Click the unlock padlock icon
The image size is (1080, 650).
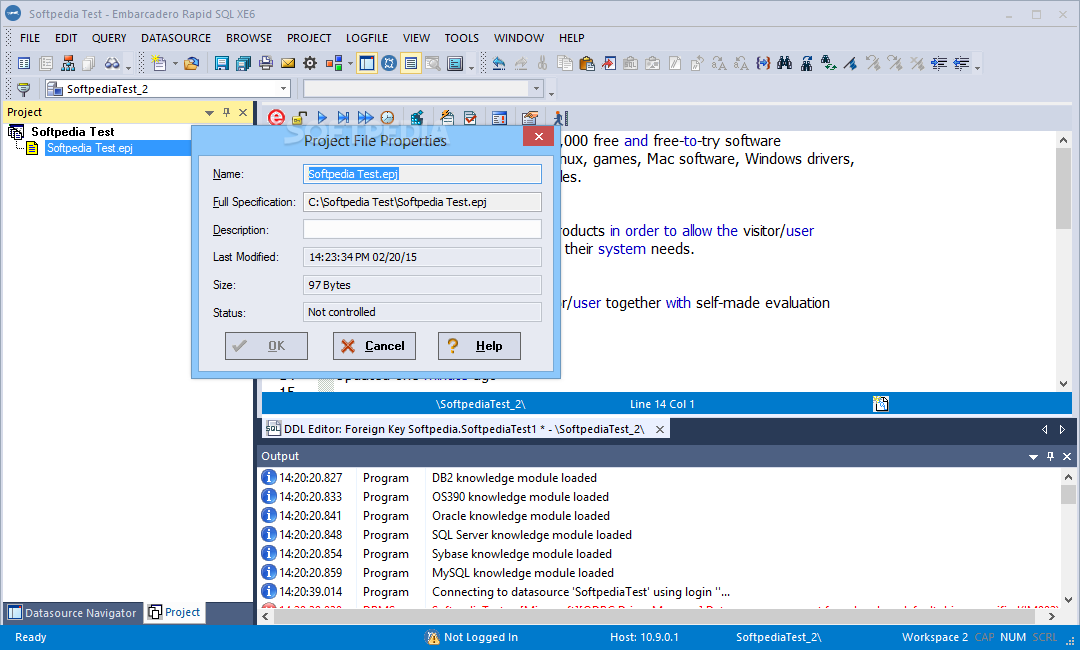click(x=300, y=118)
